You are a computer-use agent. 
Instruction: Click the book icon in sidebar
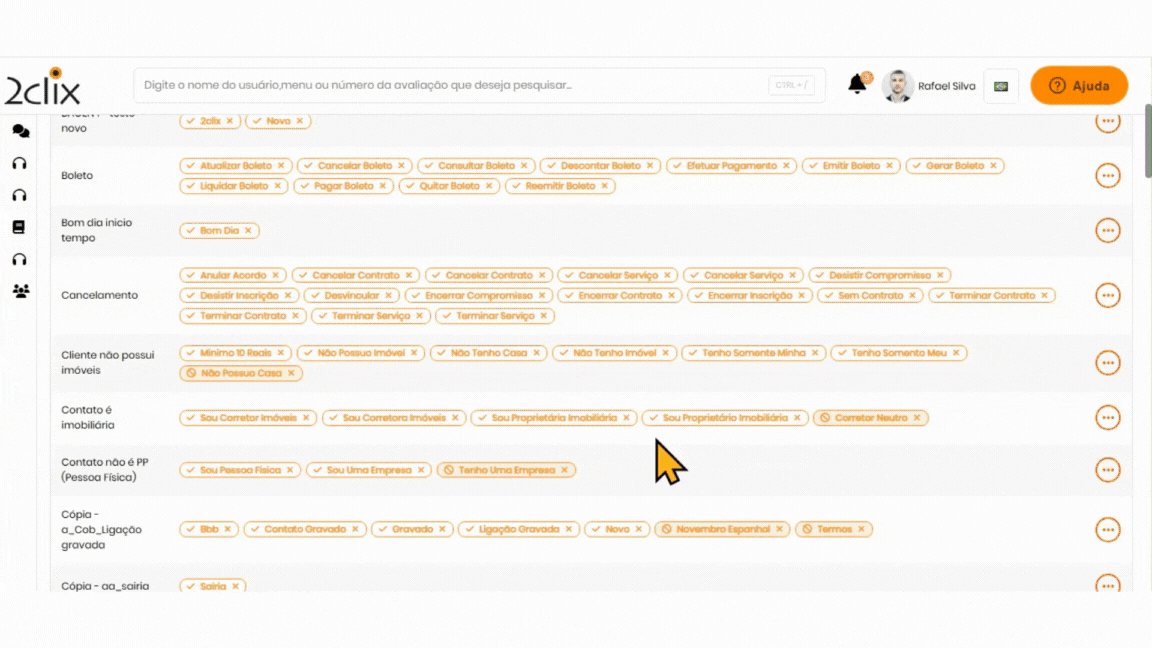tap(19, 227)
